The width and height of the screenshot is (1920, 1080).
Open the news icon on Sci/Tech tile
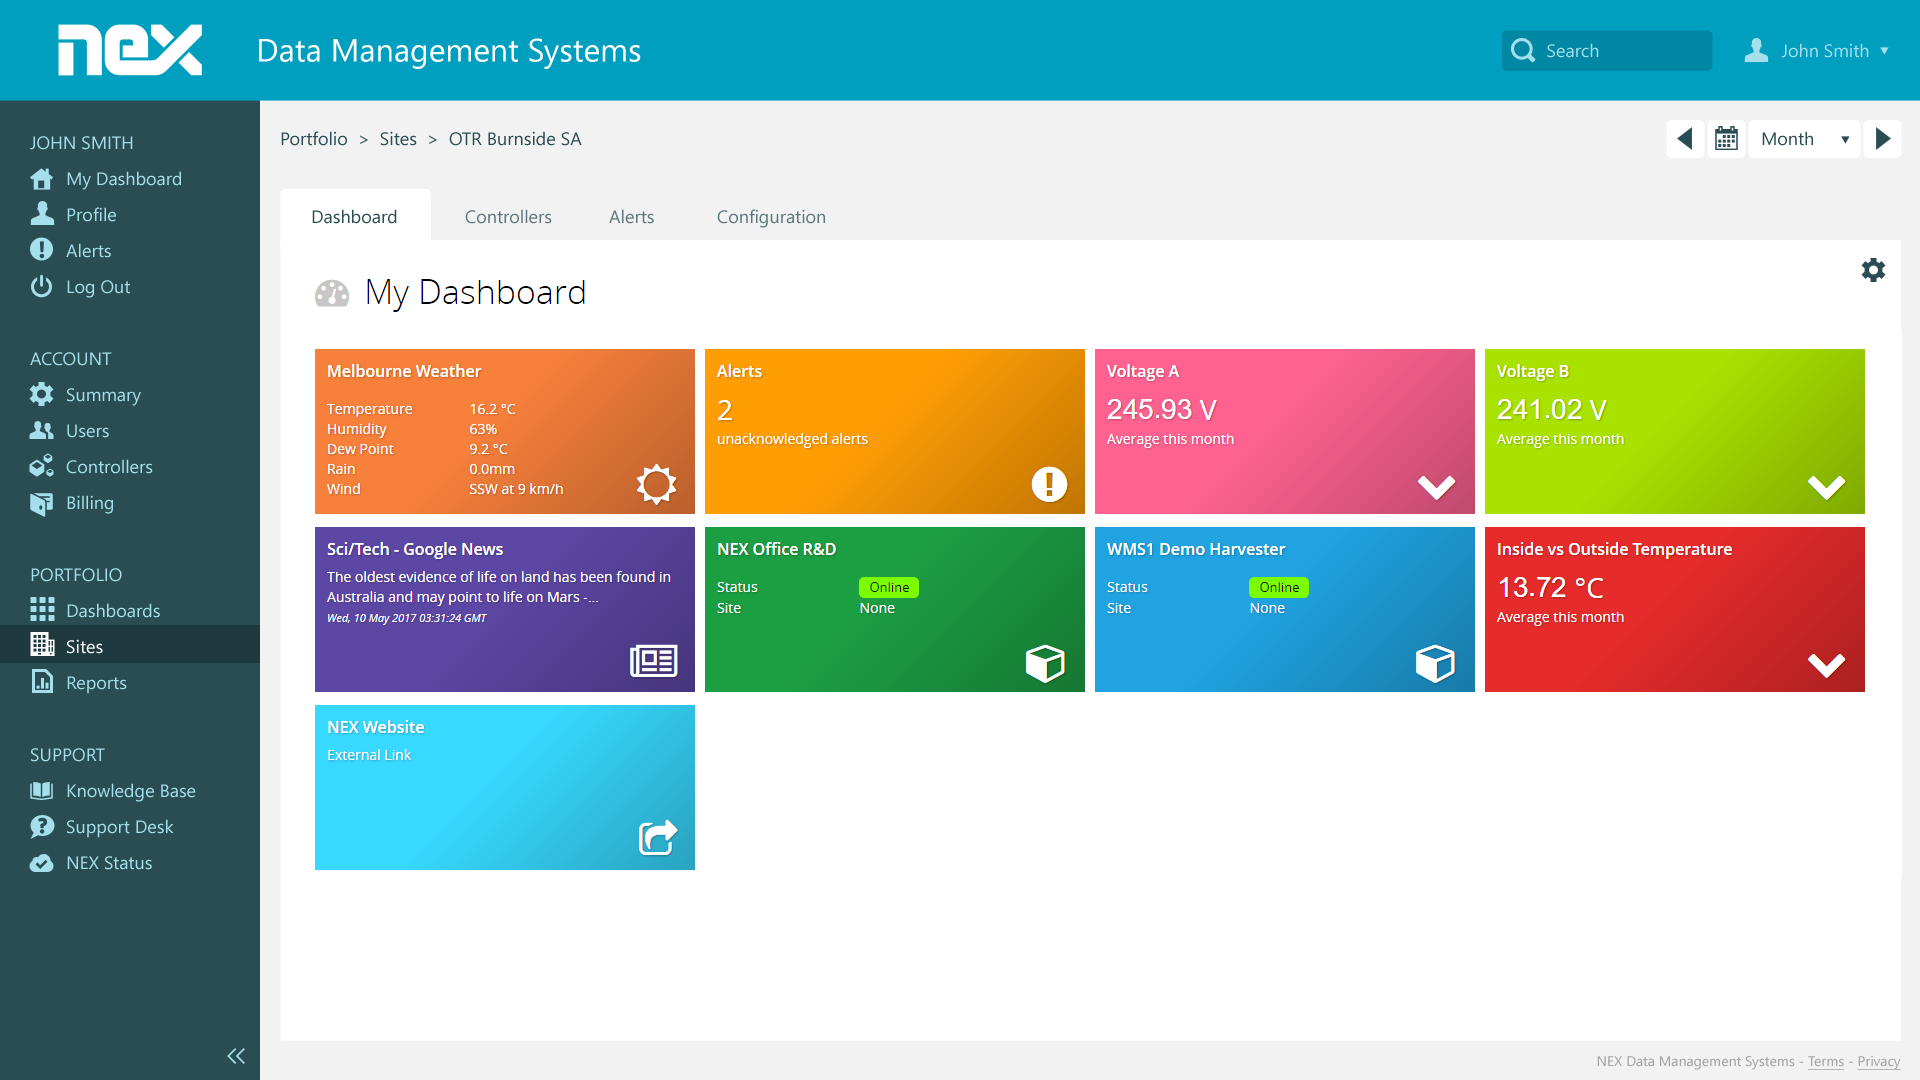coord(652,661)
